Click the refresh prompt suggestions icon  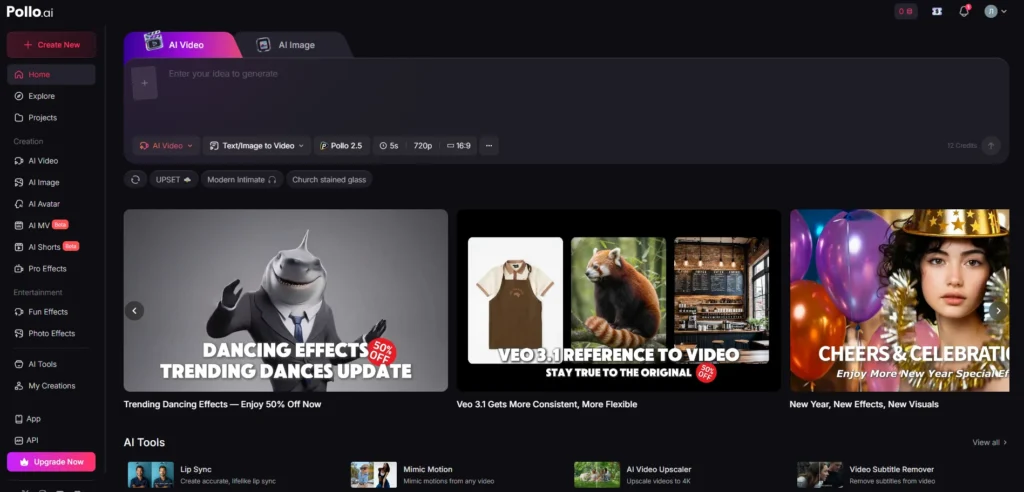tap(135, 179)
